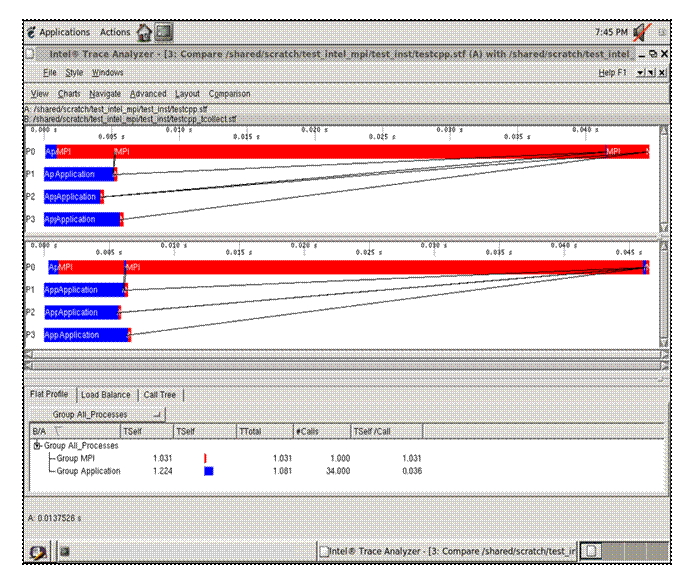
Task: Switch to the Flat Profile tab
Action: 49,394
